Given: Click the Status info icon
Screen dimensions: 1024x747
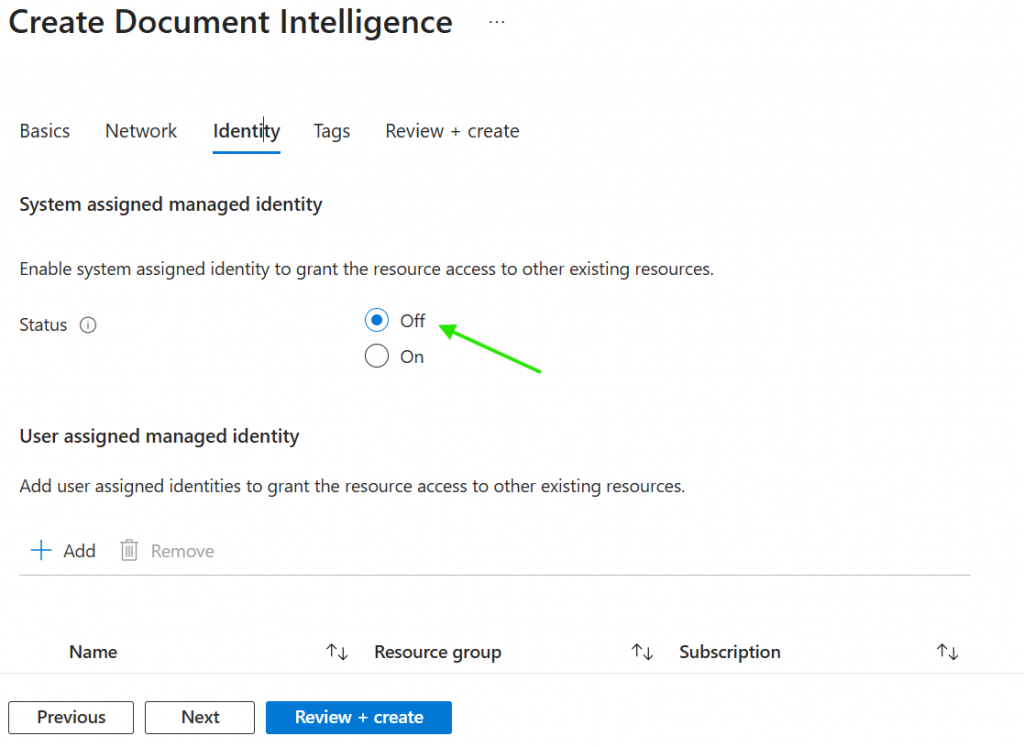Looking at the screenshot, I should pyautogui.click(x=88, y=325).
